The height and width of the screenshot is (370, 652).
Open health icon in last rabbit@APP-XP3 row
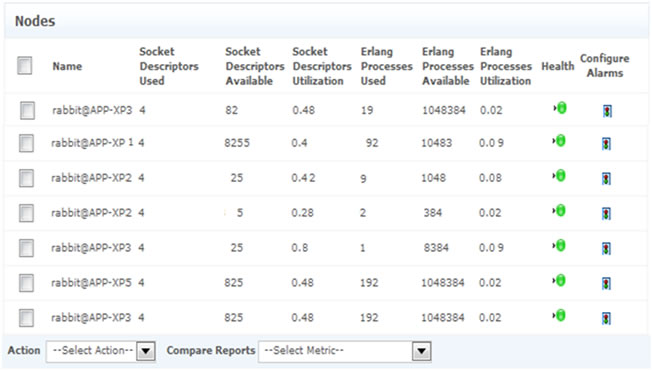pos(560,316)
